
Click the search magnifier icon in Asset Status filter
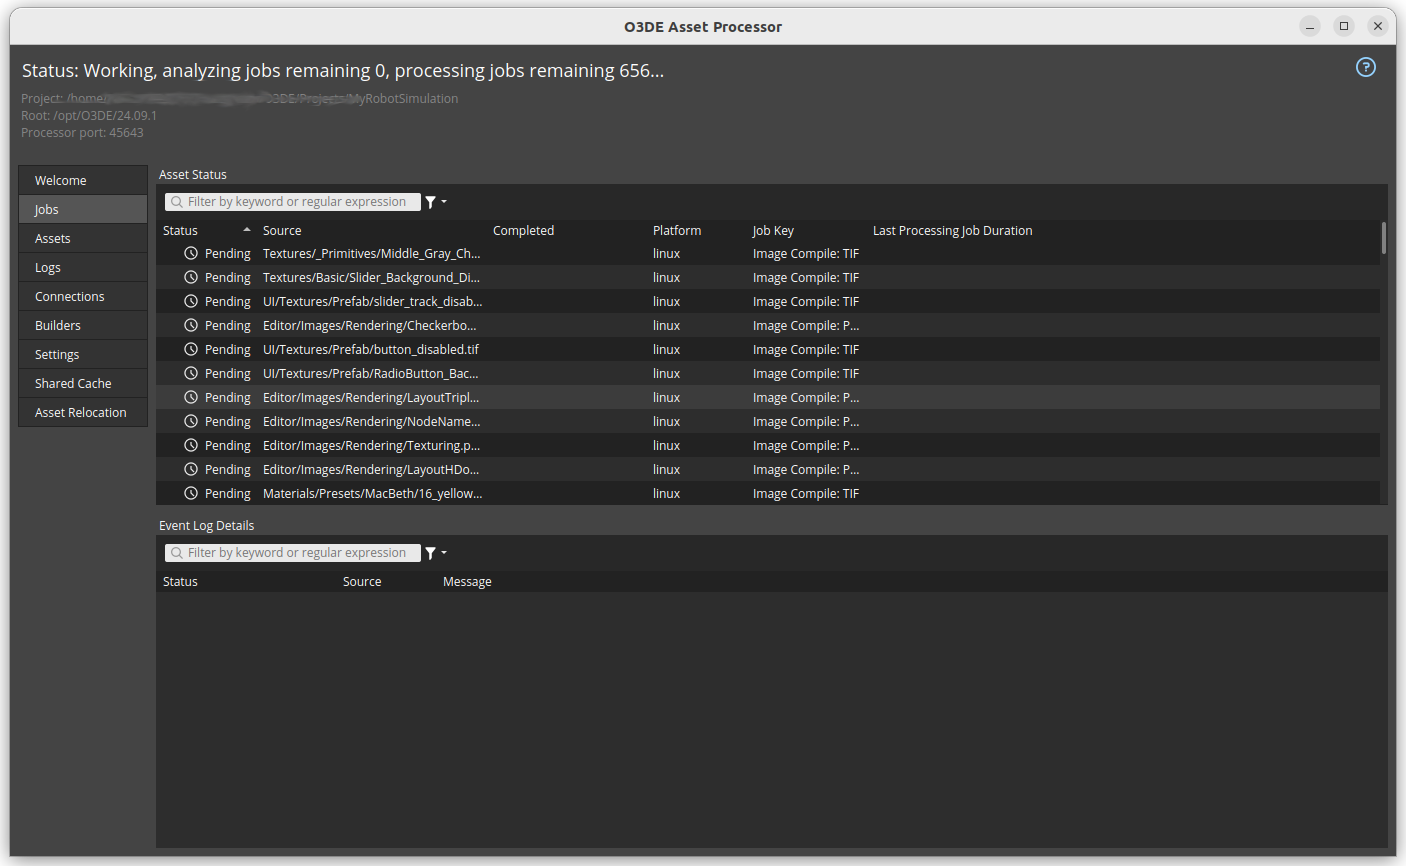click(x=177, y=202)
